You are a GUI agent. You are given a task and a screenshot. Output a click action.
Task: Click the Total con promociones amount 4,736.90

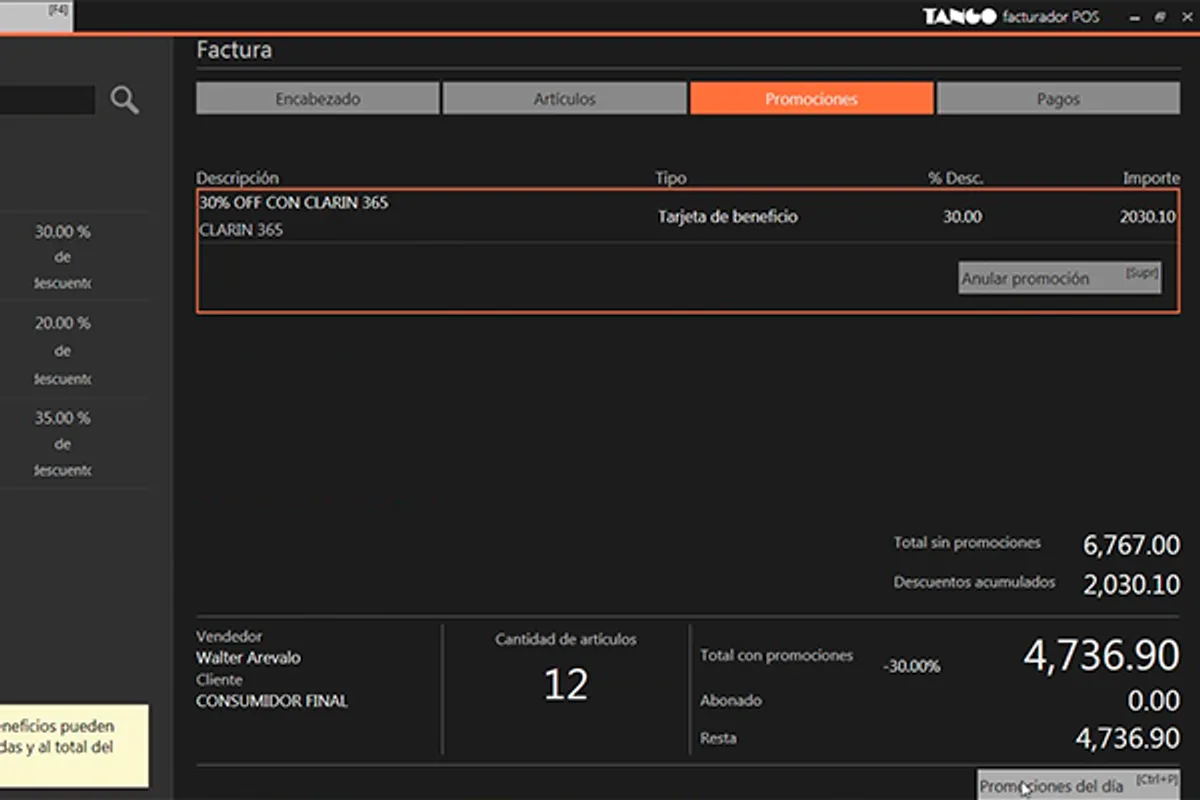[1101, 655]
